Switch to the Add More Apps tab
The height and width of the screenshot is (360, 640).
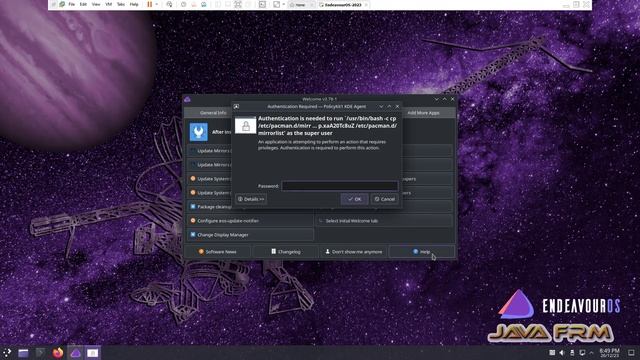423,113
